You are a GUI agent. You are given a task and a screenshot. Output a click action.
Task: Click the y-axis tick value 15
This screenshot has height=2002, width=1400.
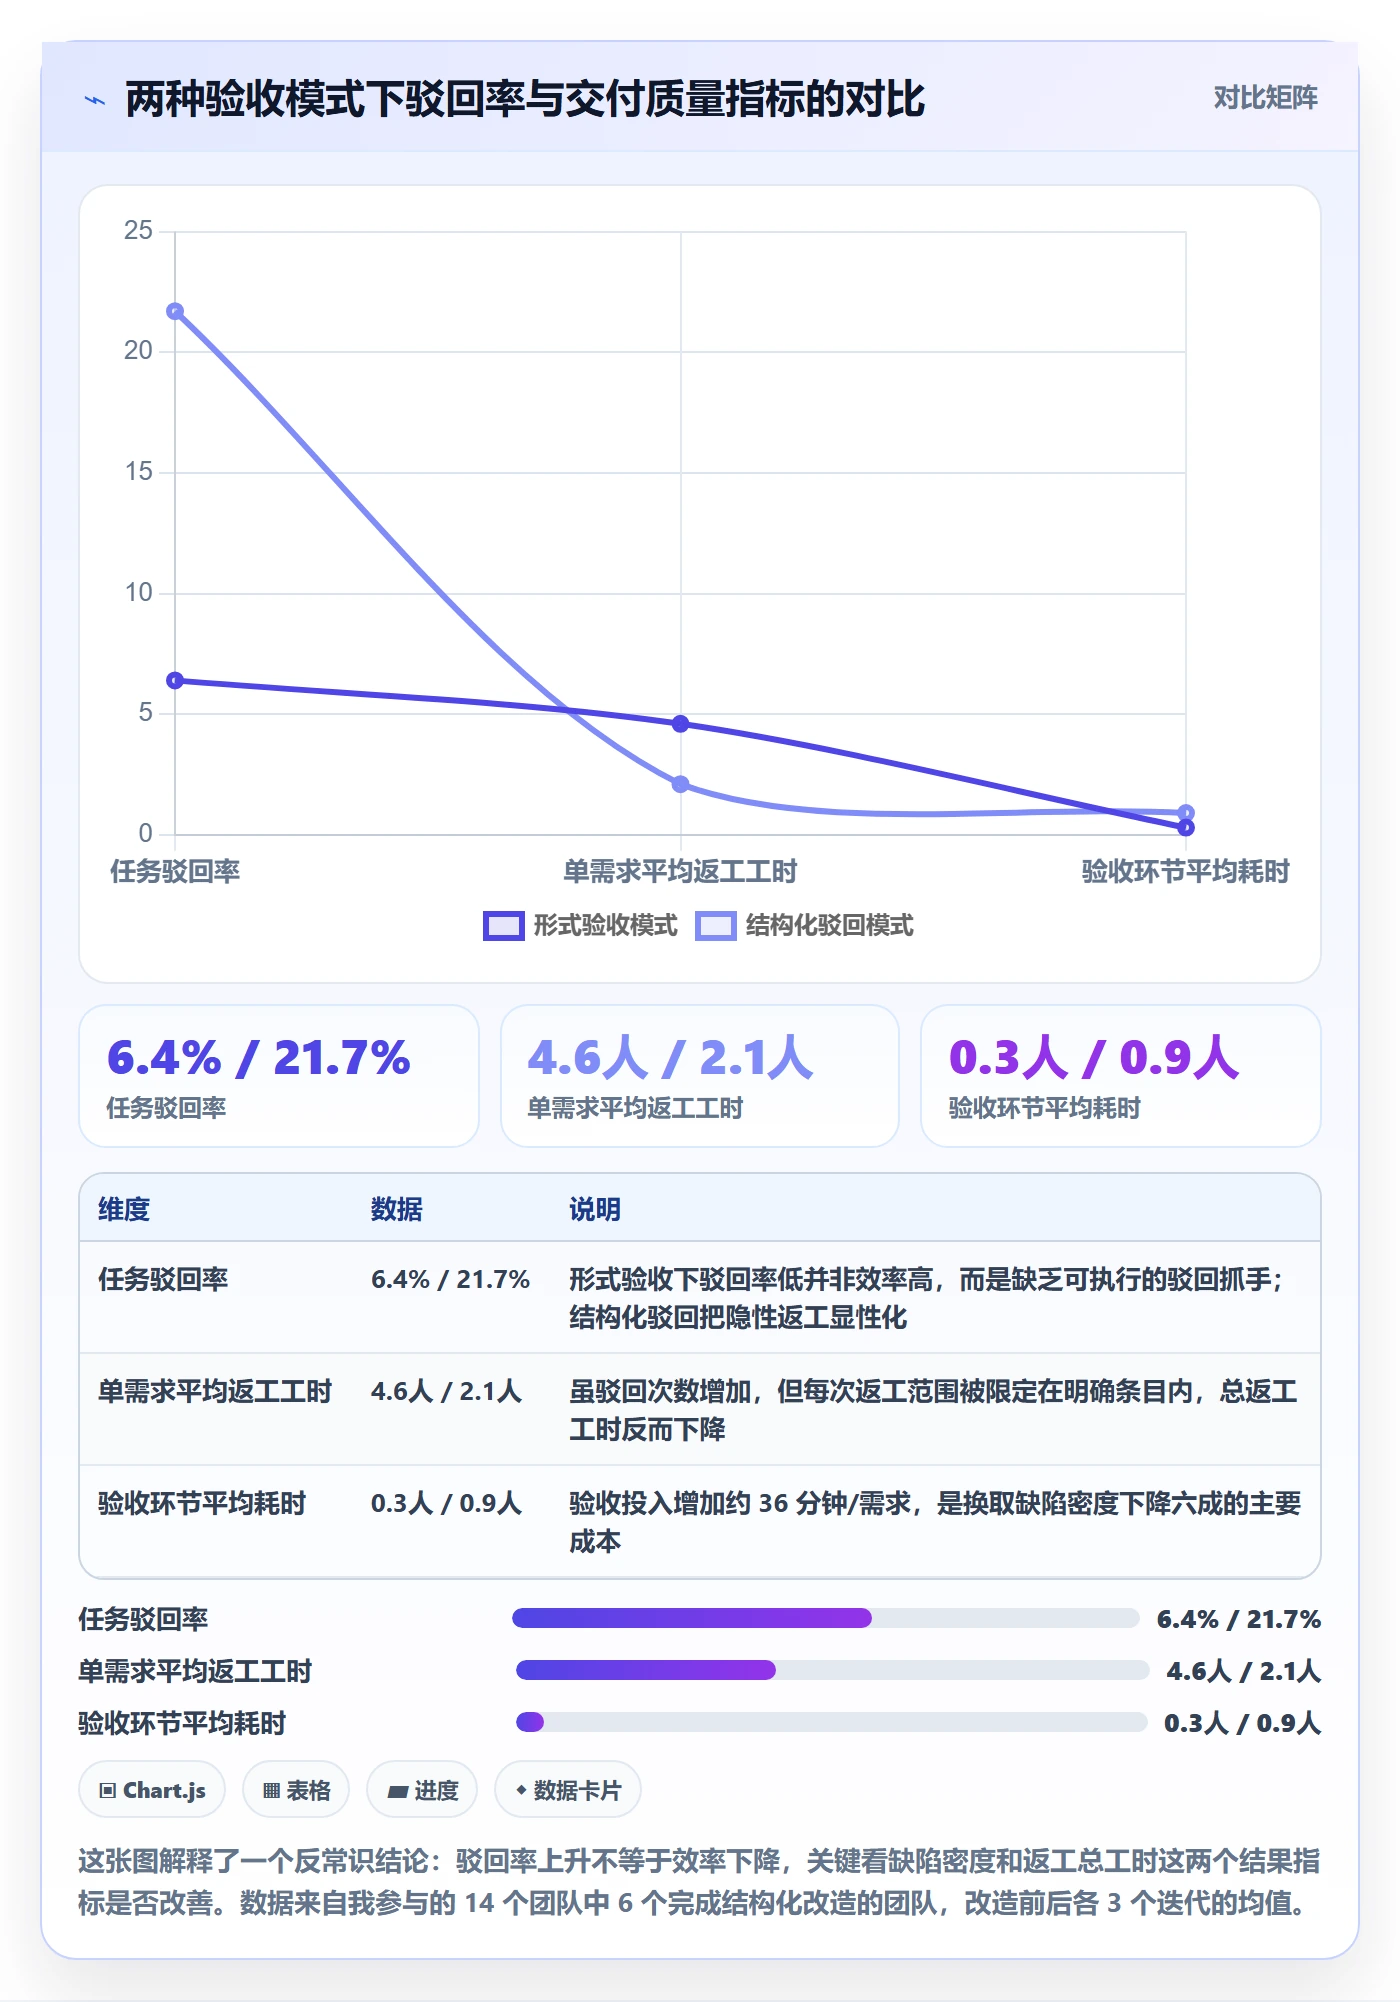[x=138, y=472]
